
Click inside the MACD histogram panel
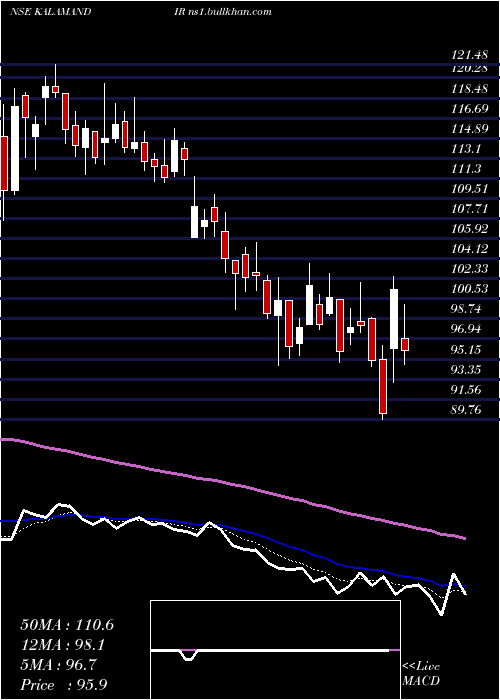[275, 650]
